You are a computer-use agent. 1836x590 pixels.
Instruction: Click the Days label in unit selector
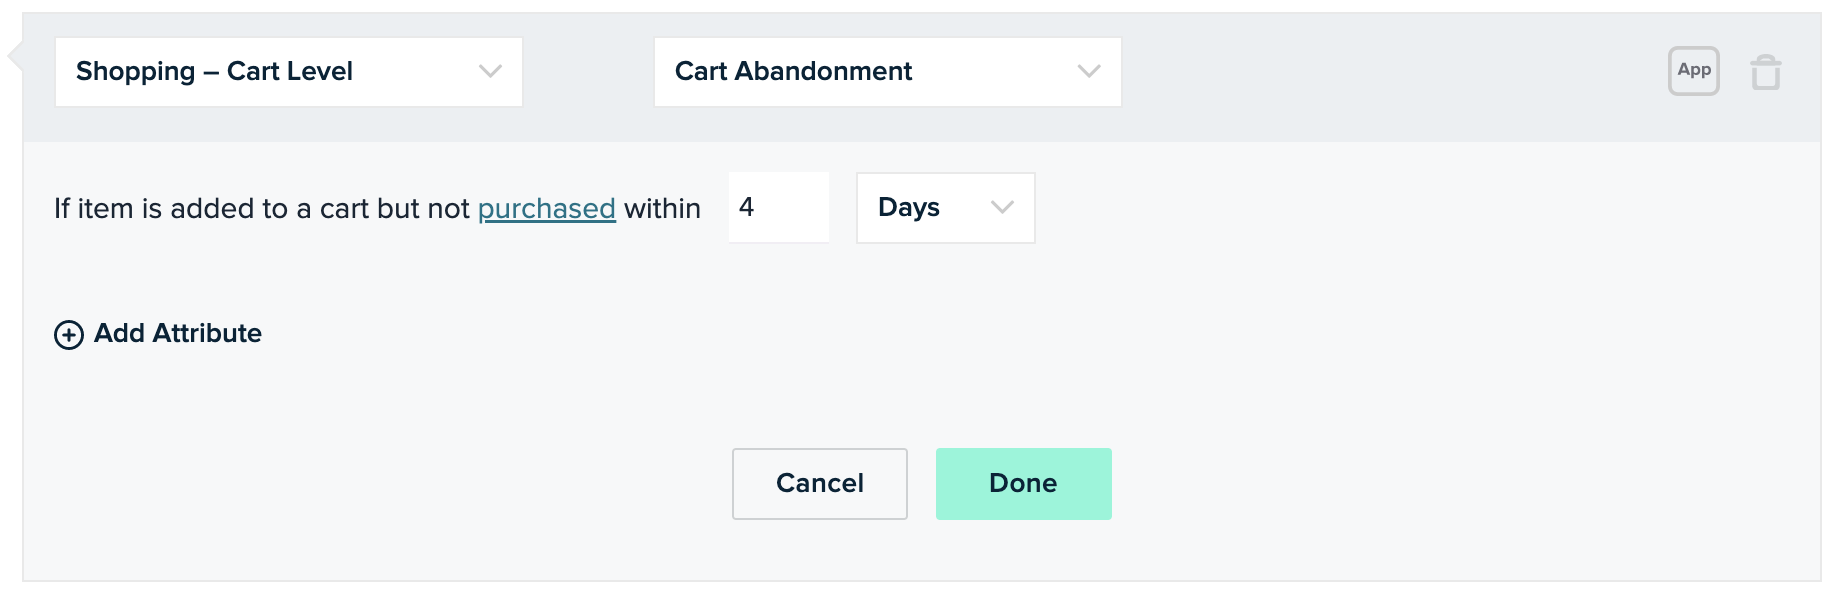click(909, 207)
